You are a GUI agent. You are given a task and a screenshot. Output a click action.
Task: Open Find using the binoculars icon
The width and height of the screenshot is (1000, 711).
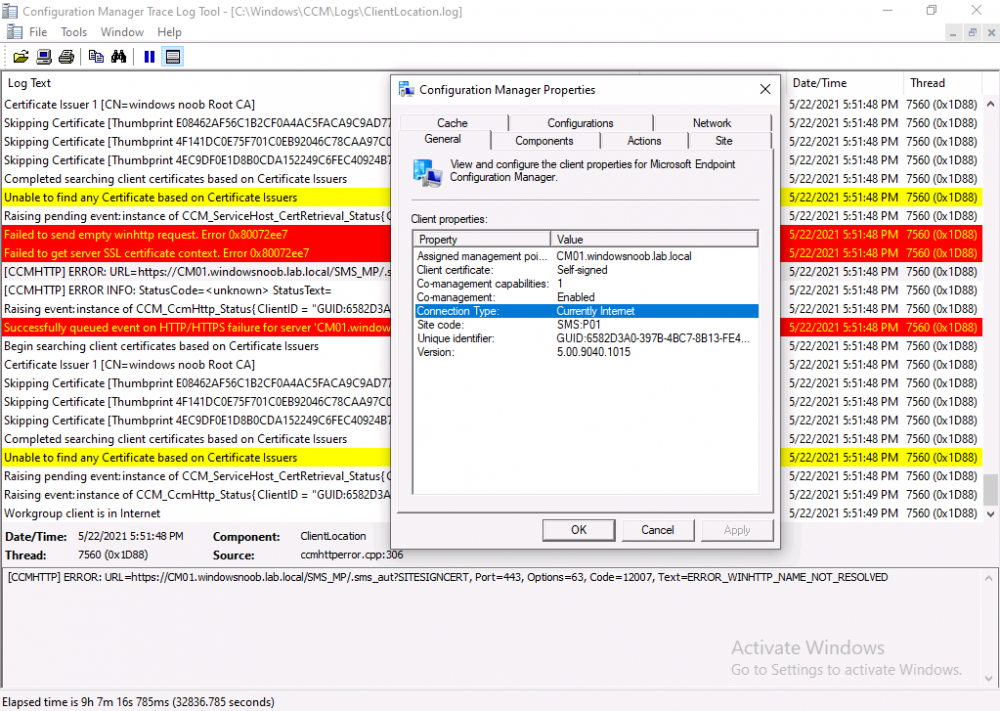[x=119, y=57]
